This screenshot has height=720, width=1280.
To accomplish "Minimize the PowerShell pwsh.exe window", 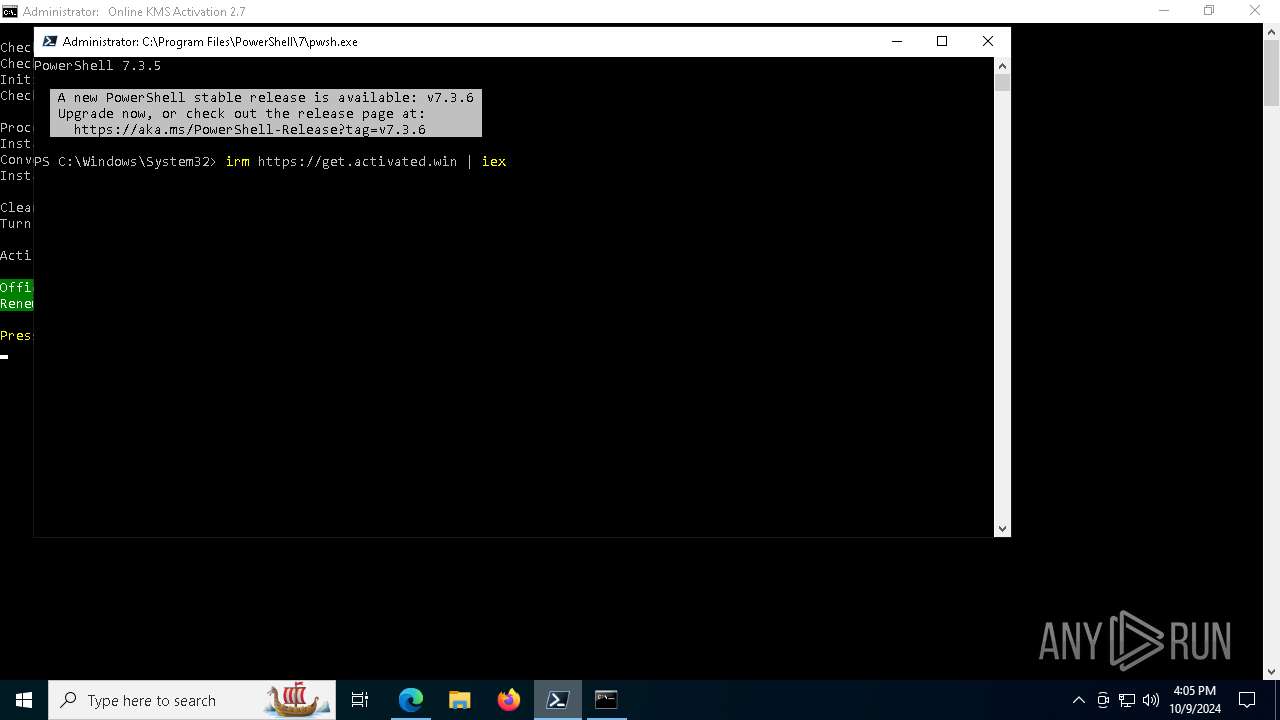I will [896, 41].
